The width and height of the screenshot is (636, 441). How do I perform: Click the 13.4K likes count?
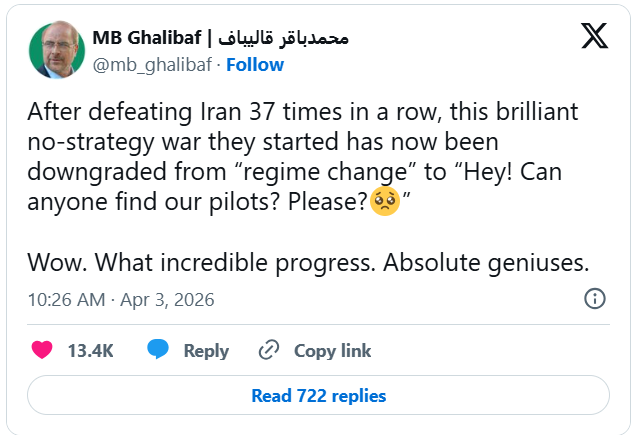tap(90, 351)
